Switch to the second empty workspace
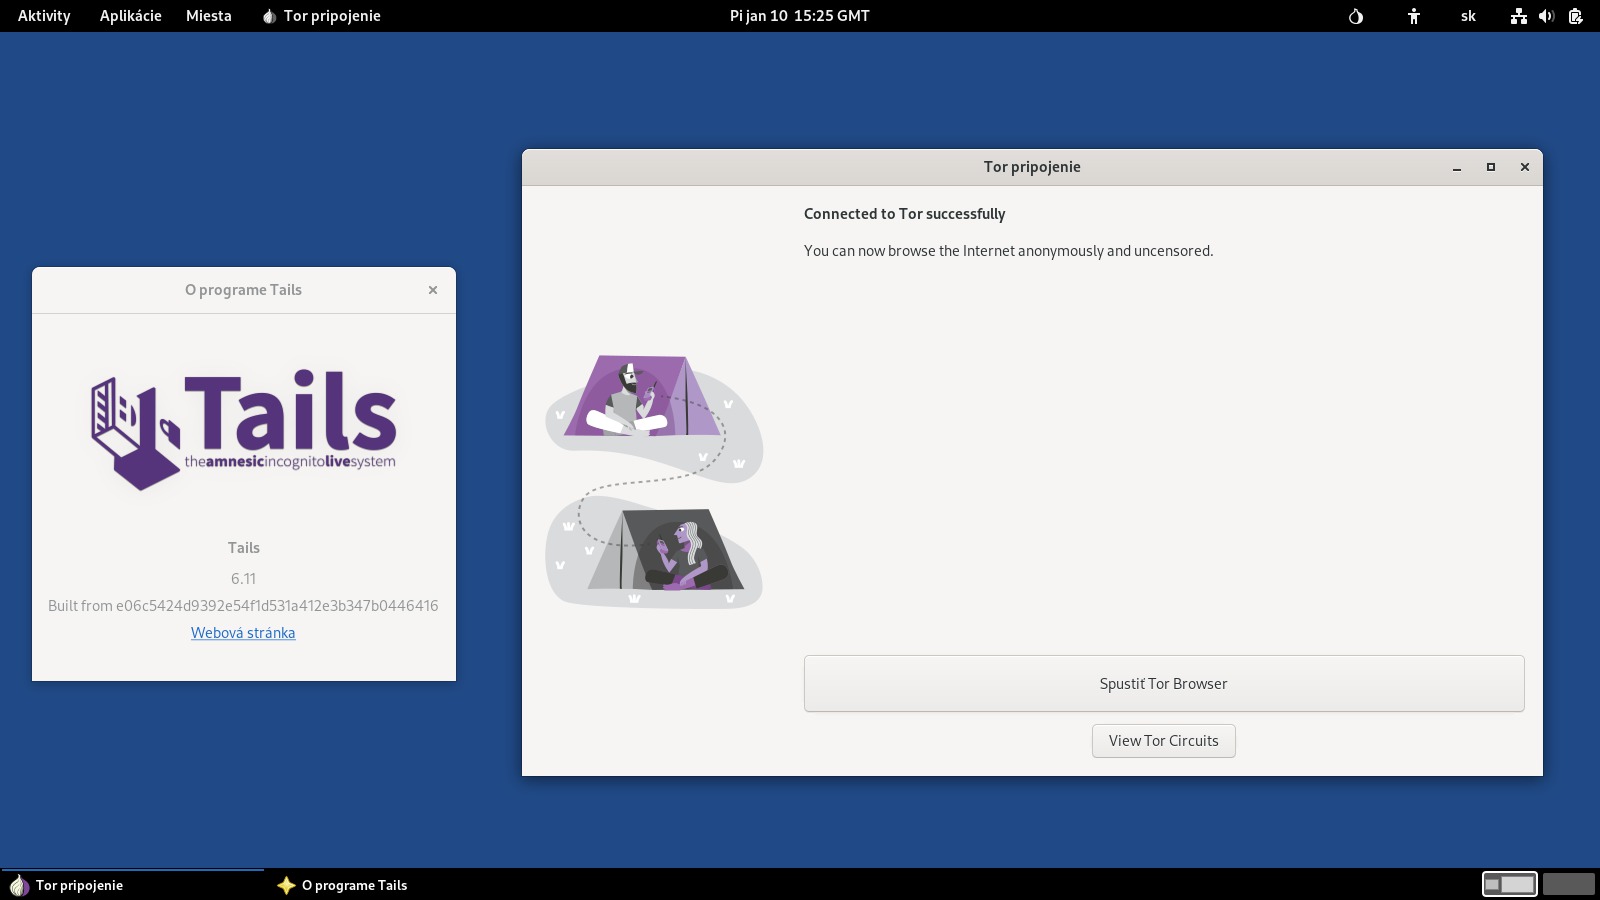This screenshot has height=900, width=1600. point(1568,884)
